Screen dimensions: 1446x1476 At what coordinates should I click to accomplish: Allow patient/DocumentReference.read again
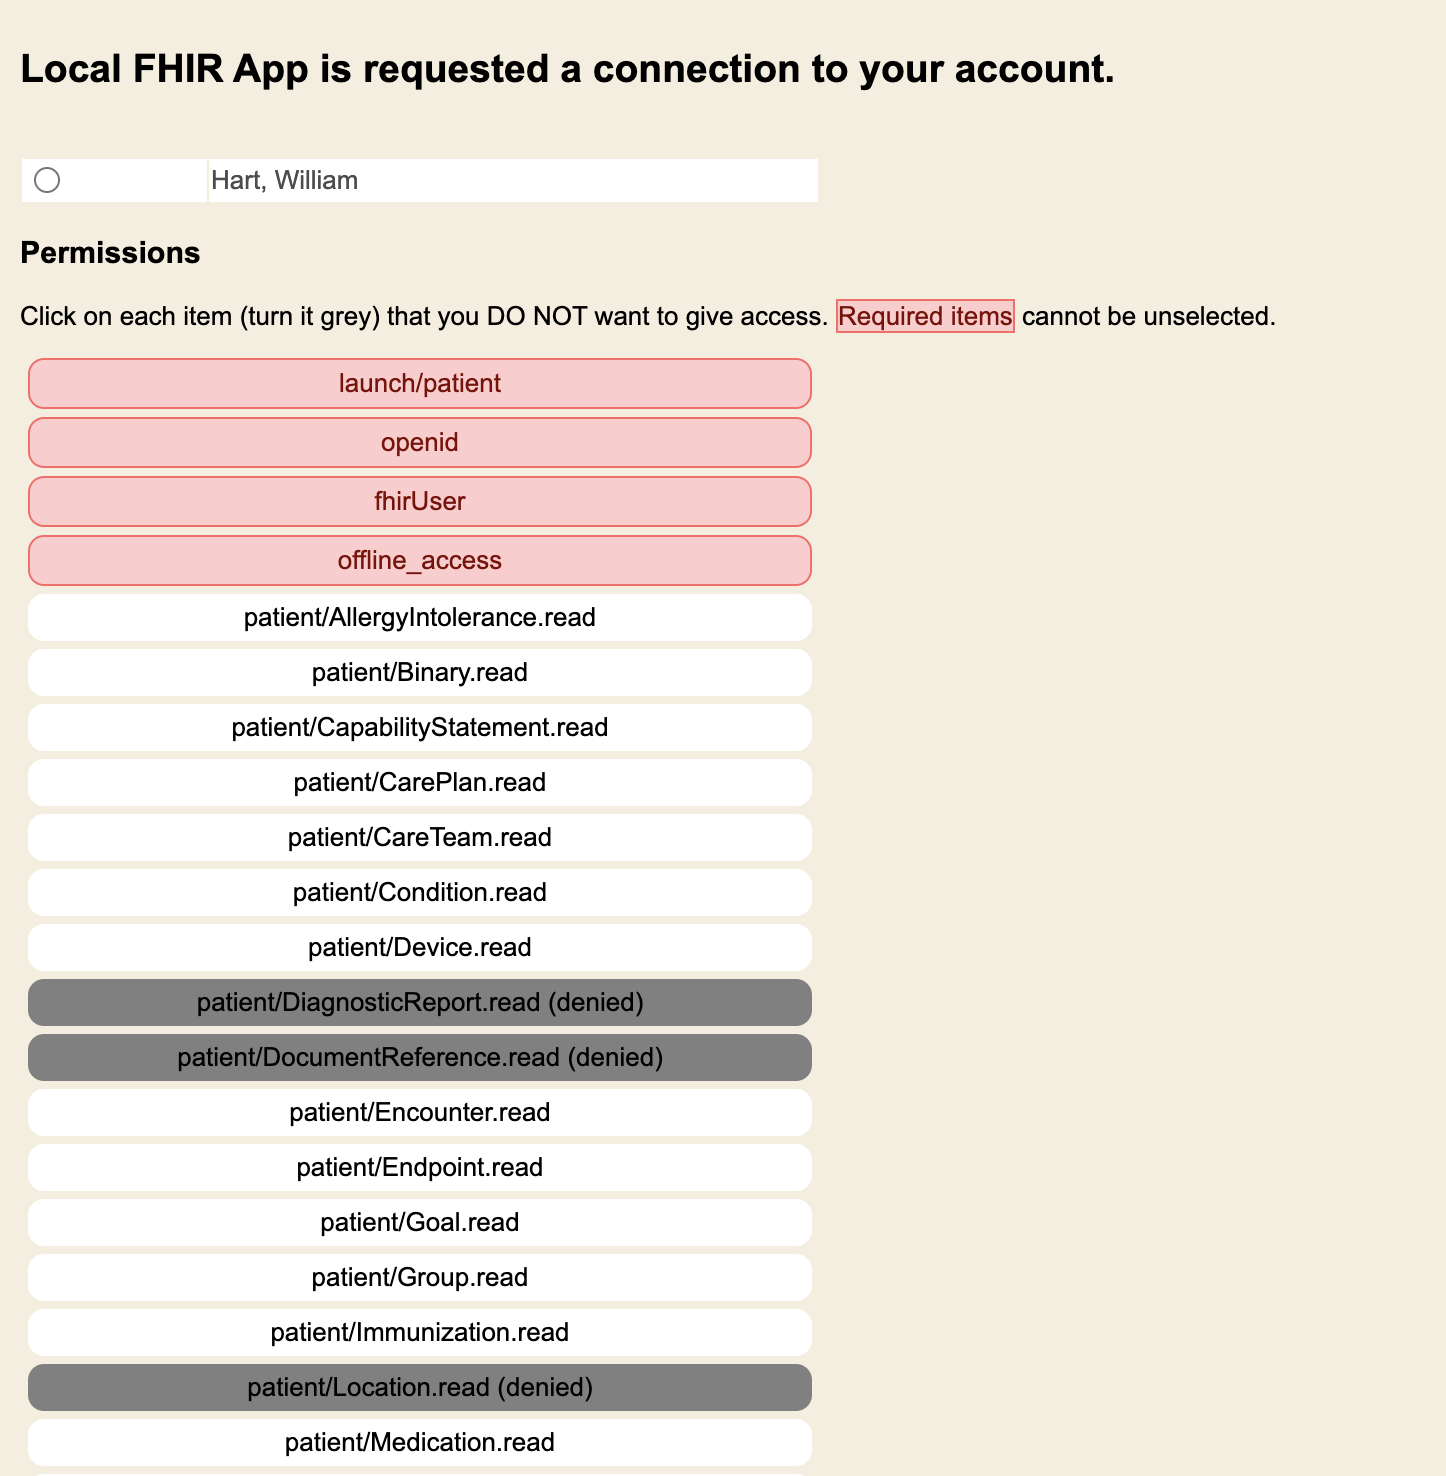point(420,1058)
